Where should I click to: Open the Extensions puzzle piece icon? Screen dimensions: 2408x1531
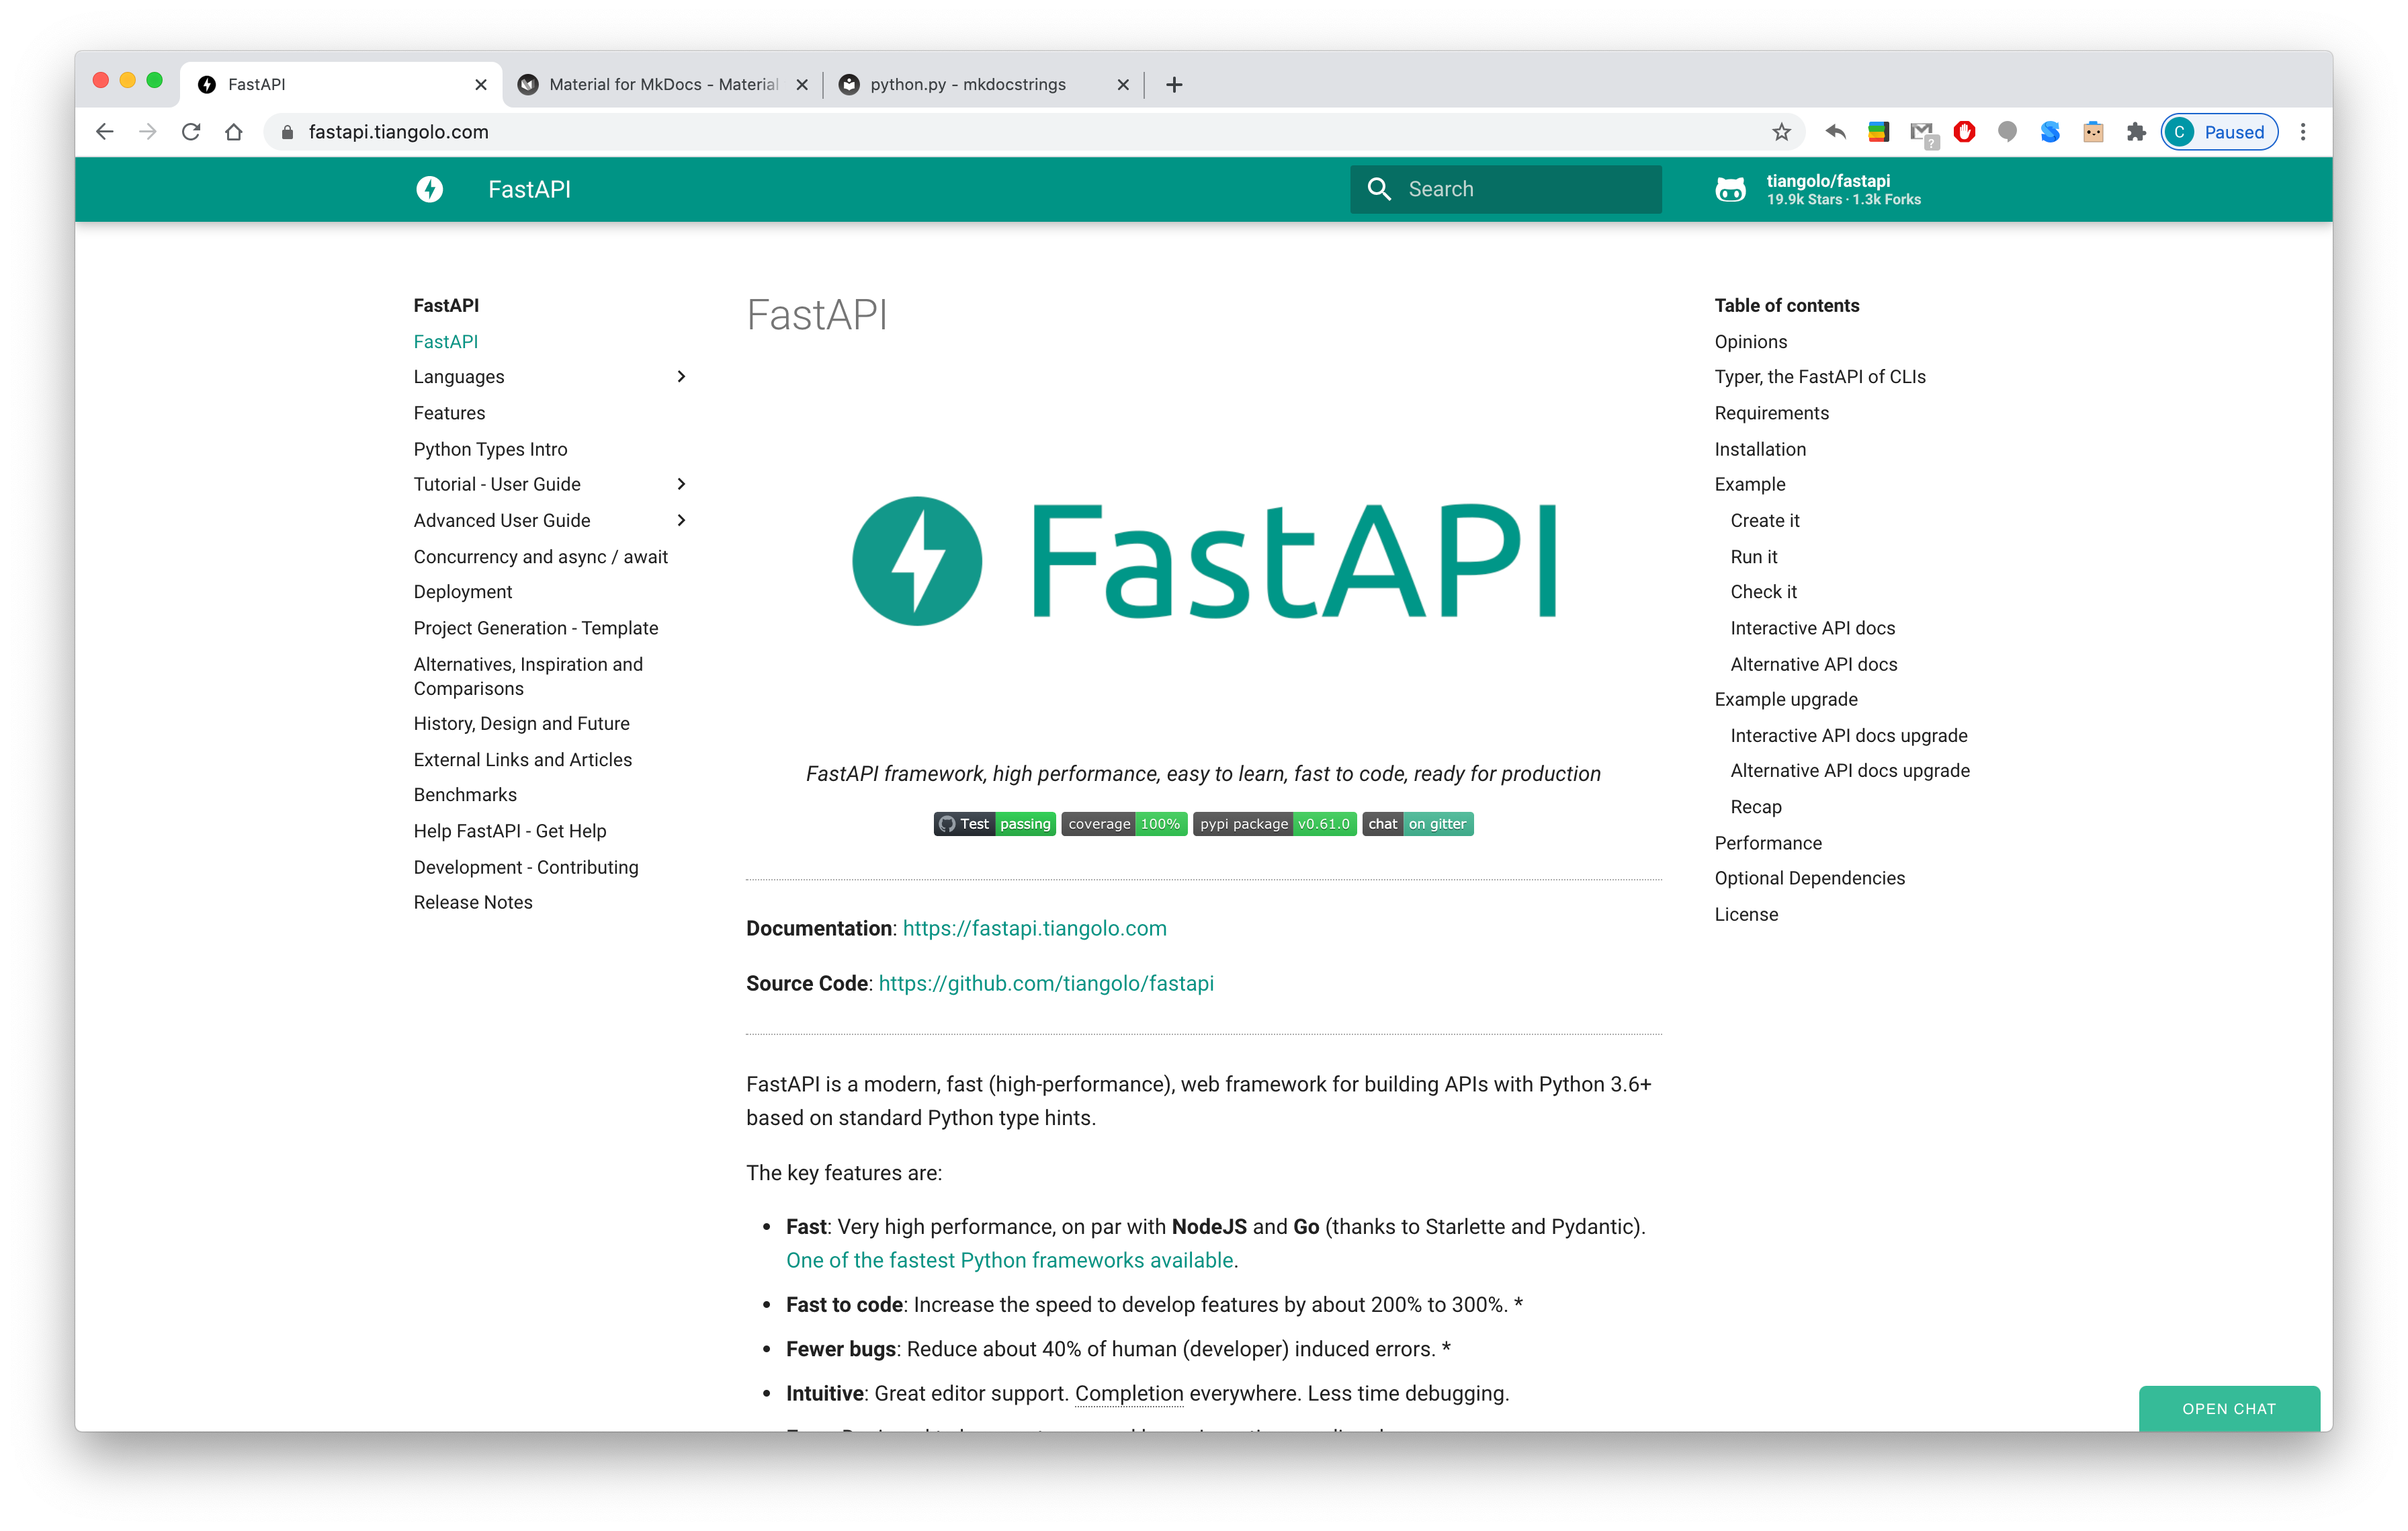(2136, 132)
